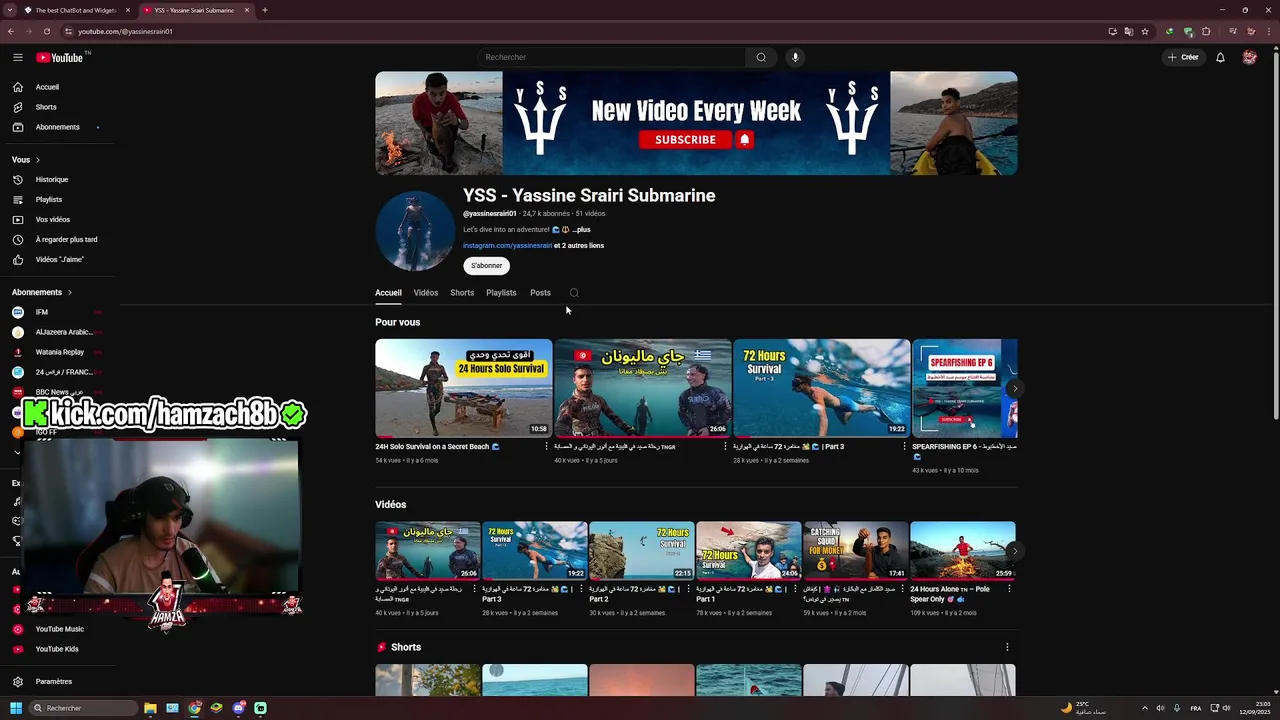Click the Créer button

[x=1183, y=57]
